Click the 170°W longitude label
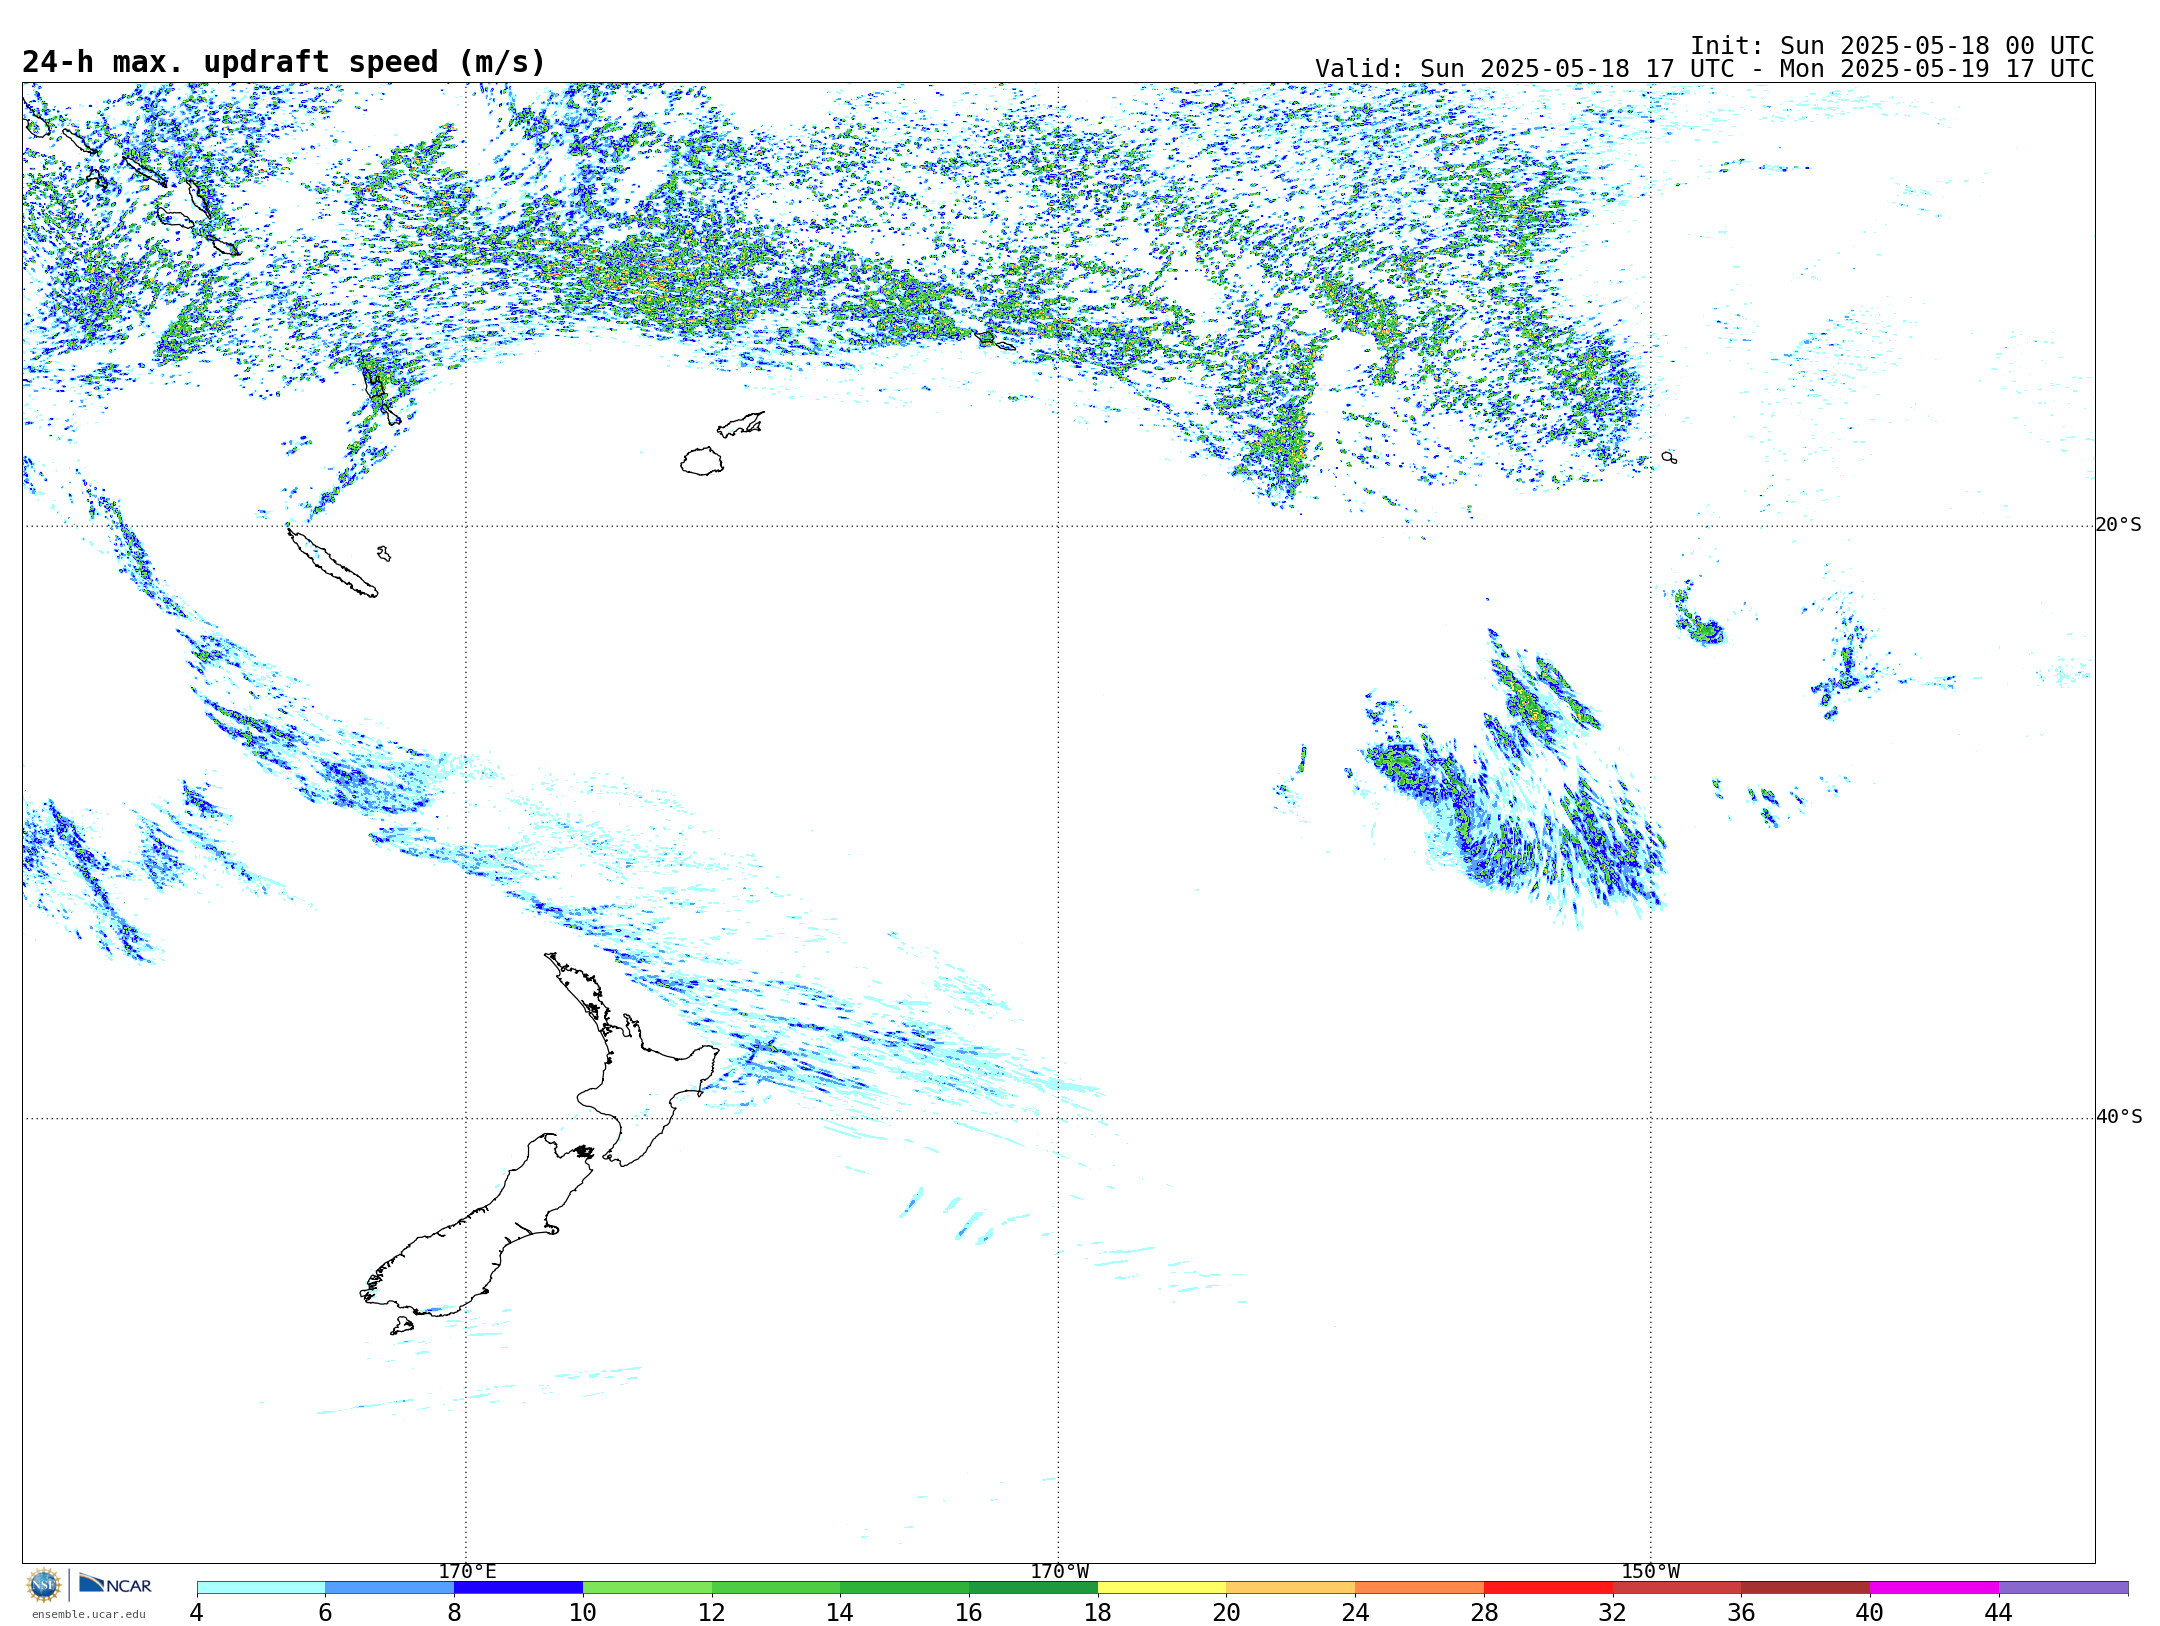Viewport: 2160px width, 1626px height. coord(1059,1572)
